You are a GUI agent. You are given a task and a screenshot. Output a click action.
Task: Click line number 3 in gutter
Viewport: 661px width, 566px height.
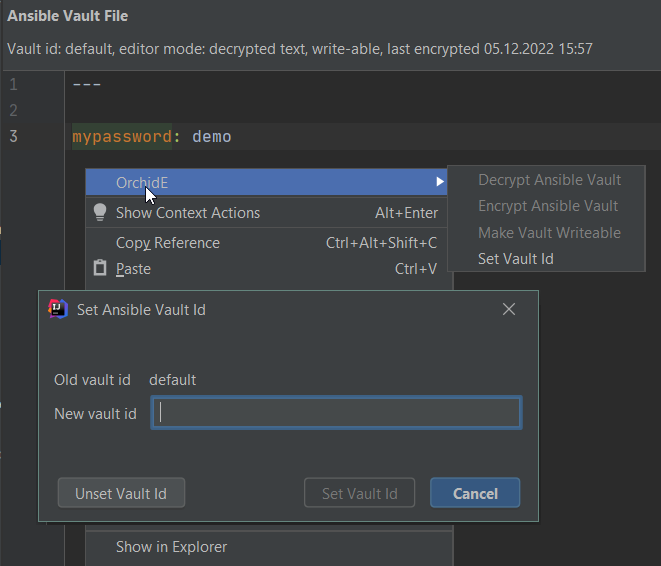point(13,137)
